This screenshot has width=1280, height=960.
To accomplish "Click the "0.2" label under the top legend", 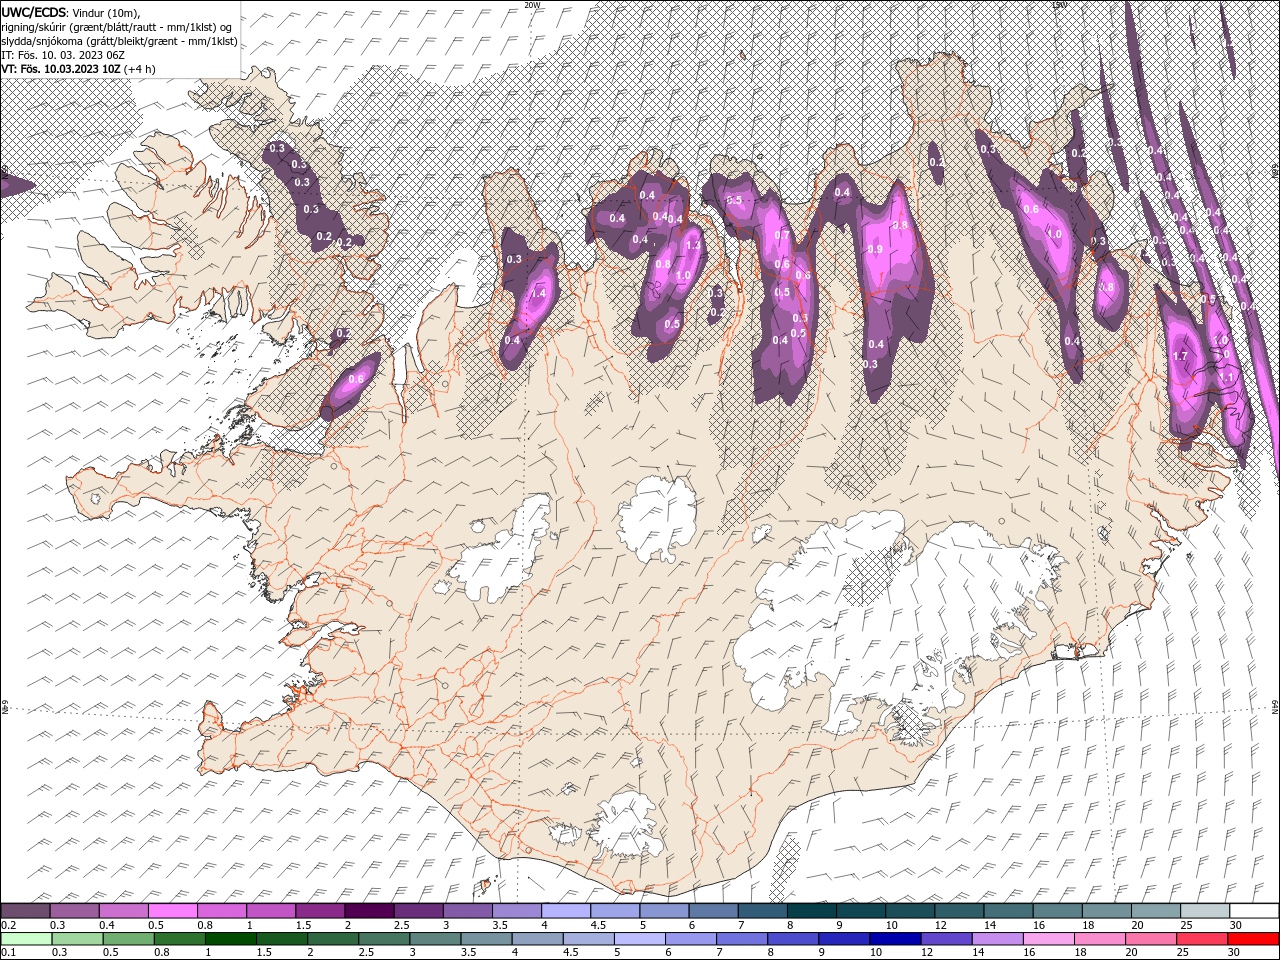I will click(8, 925).
